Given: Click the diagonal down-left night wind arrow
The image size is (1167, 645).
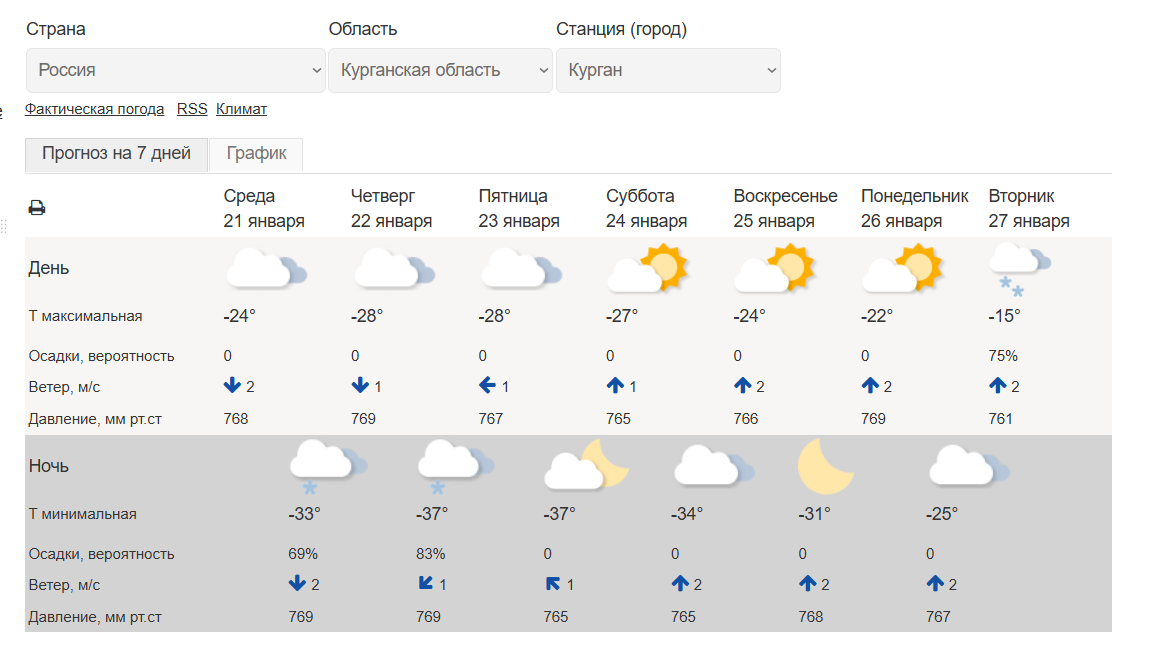Looking at the screenshot, I should pyautogui.click(x=425, y=584).
